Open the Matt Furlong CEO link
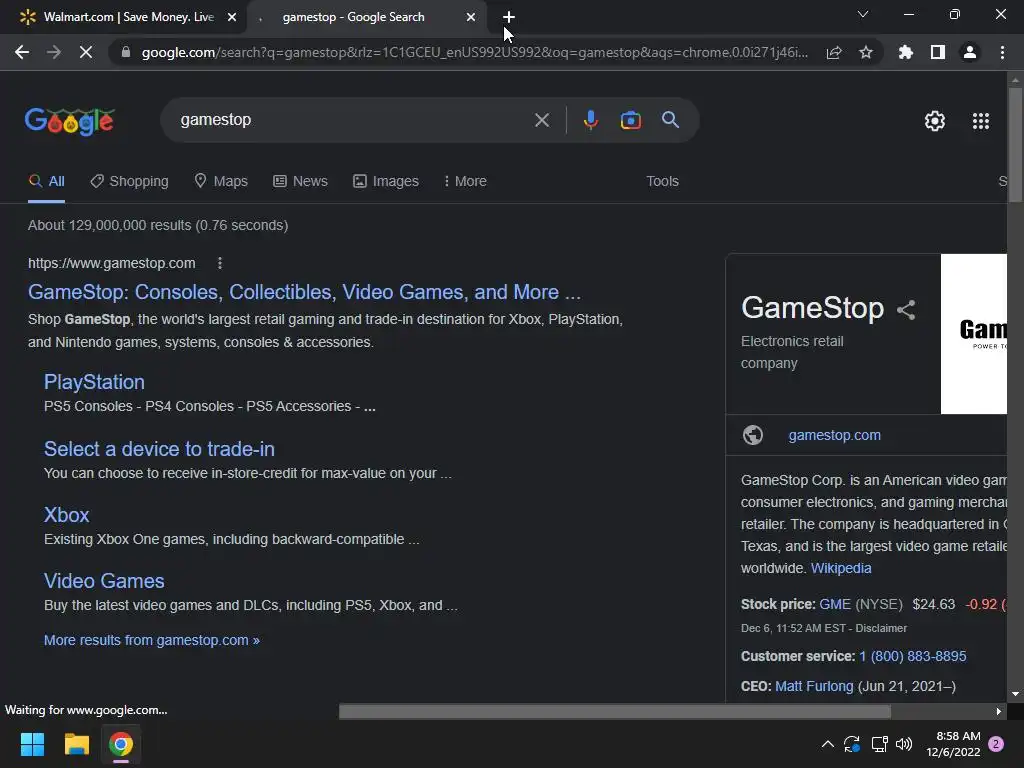 (814, 686)
